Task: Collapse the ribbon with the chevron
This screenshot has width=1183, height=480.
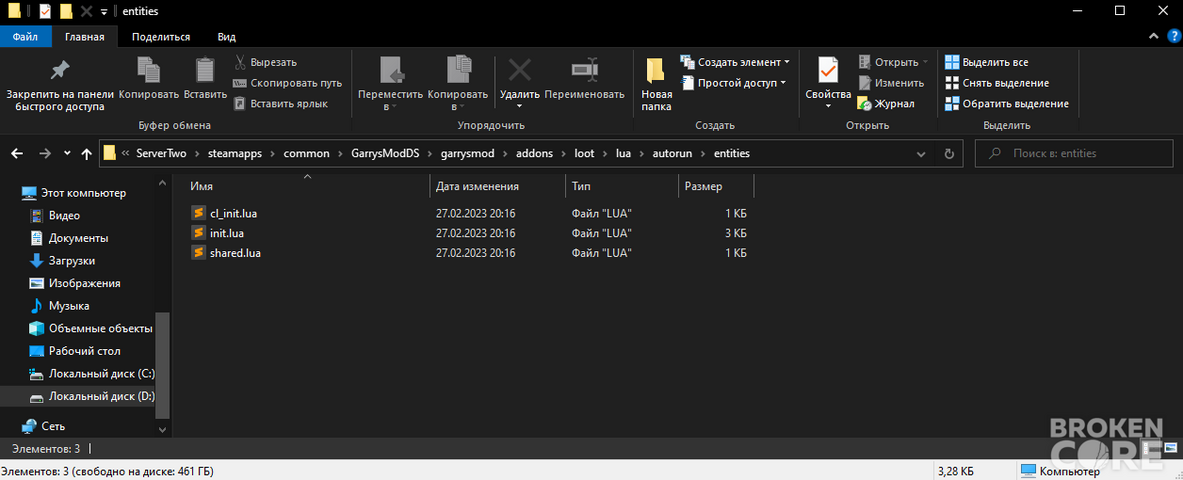Action: (x=1153, y=36)
